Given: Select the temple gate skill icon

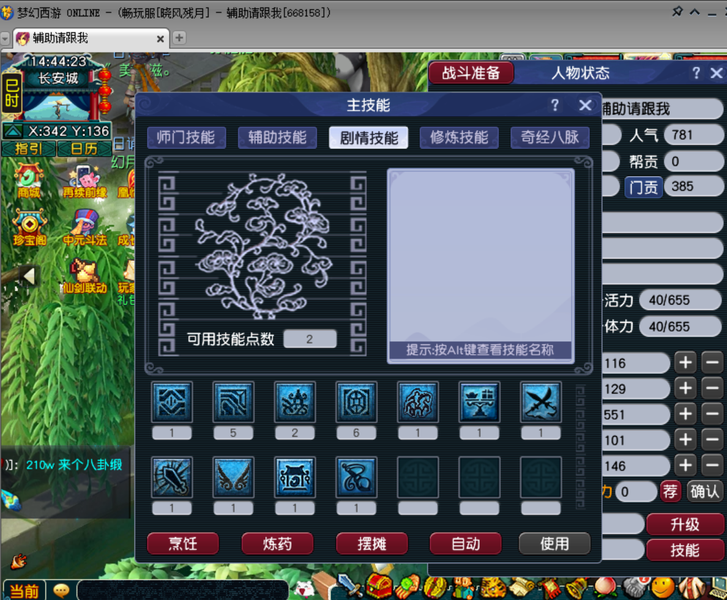Looking at the screenshot, I should [x=295, y=477].
